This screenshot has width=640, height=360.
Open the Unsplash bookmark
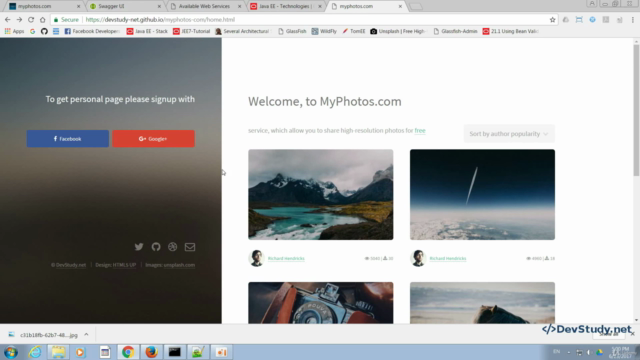[398, 31]
